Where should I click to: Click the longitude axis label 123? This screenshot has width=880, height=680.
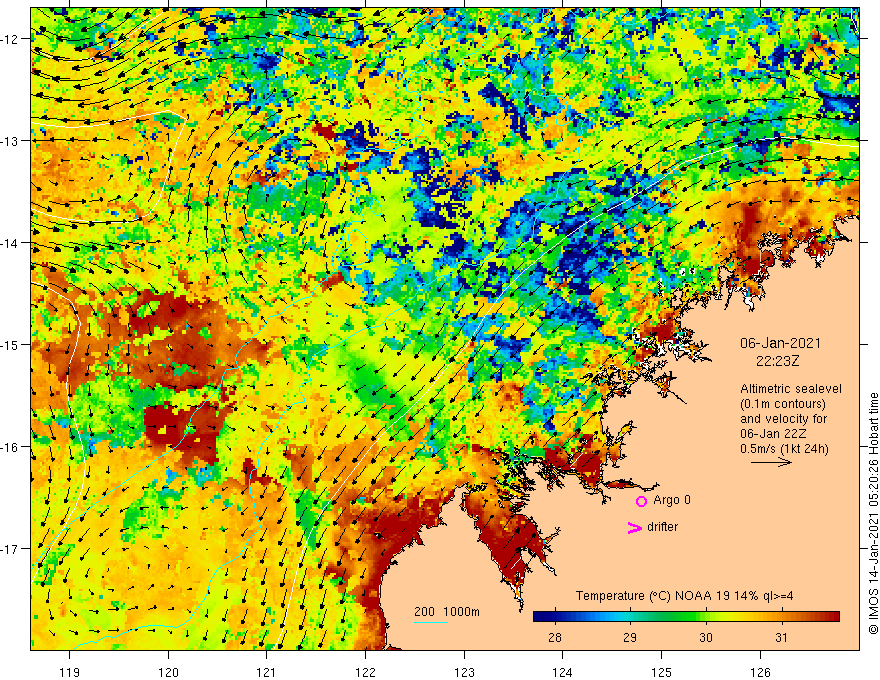click(x=464, y=672)
